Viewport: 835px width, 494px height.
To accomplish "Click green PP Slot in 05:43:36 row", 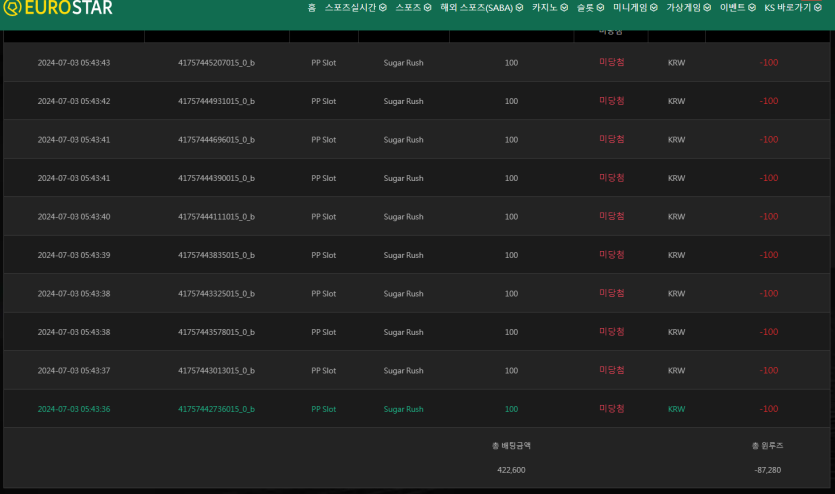I will pyautogui.click(x=324, y=409).
